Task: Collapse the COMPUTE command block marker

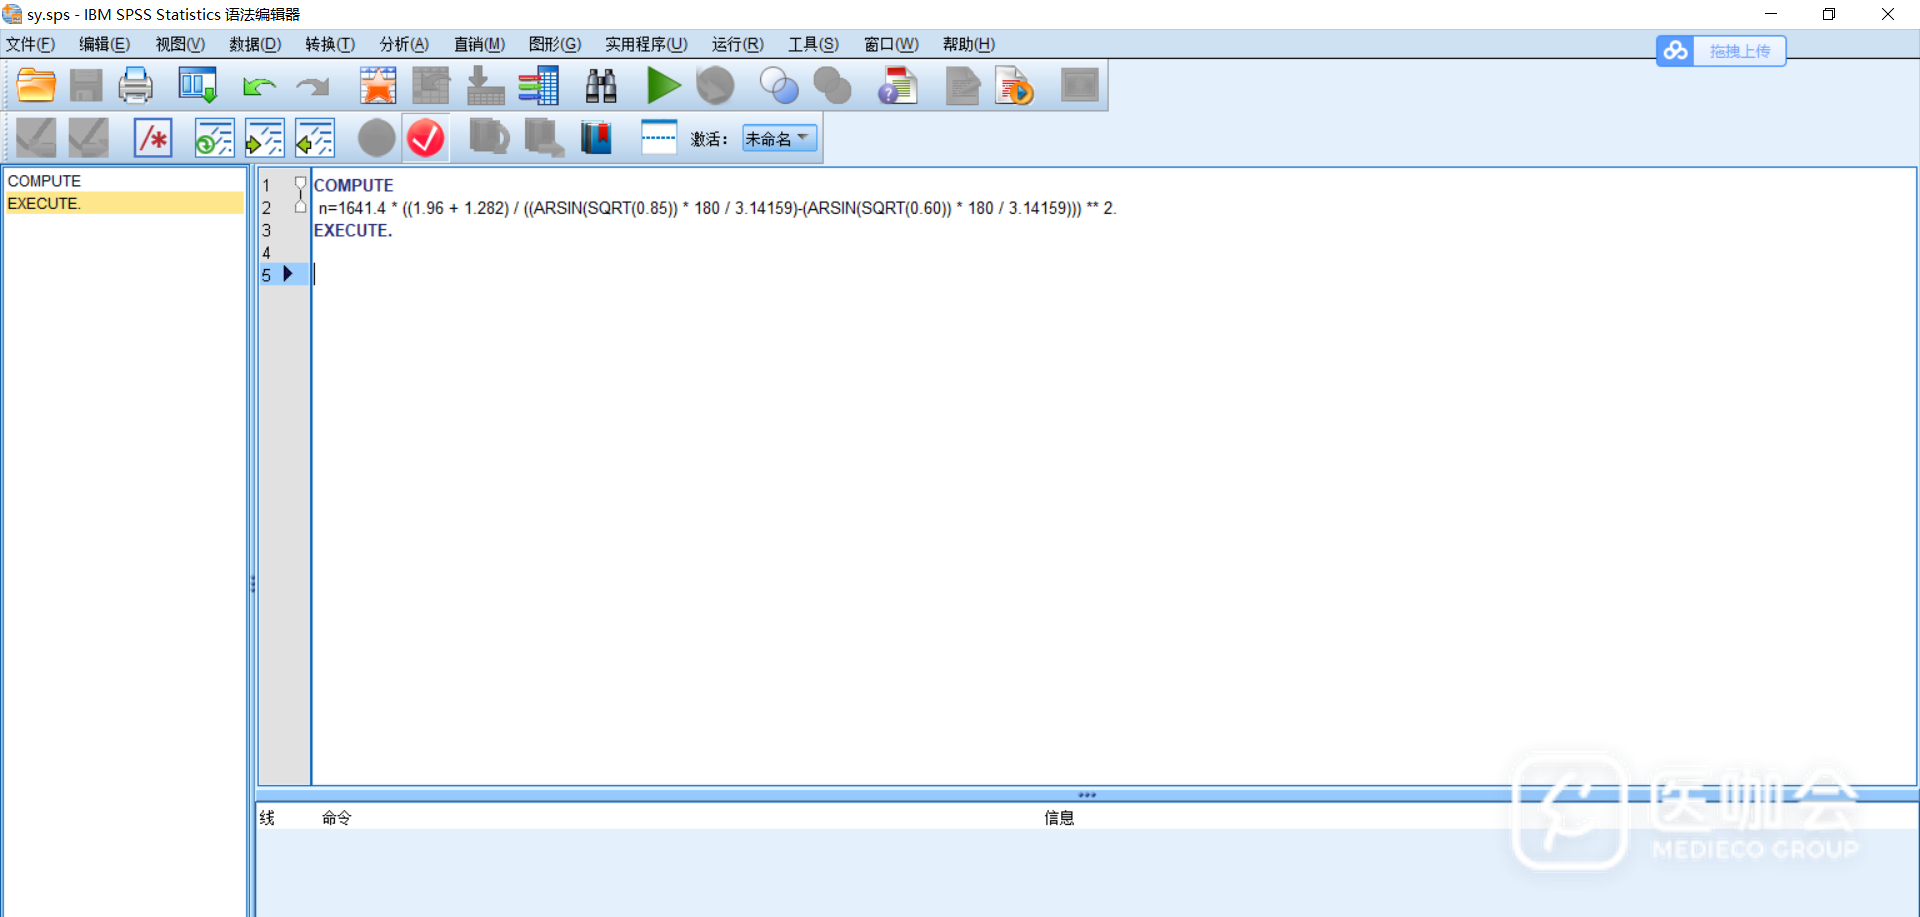Action: coord(300,184)
